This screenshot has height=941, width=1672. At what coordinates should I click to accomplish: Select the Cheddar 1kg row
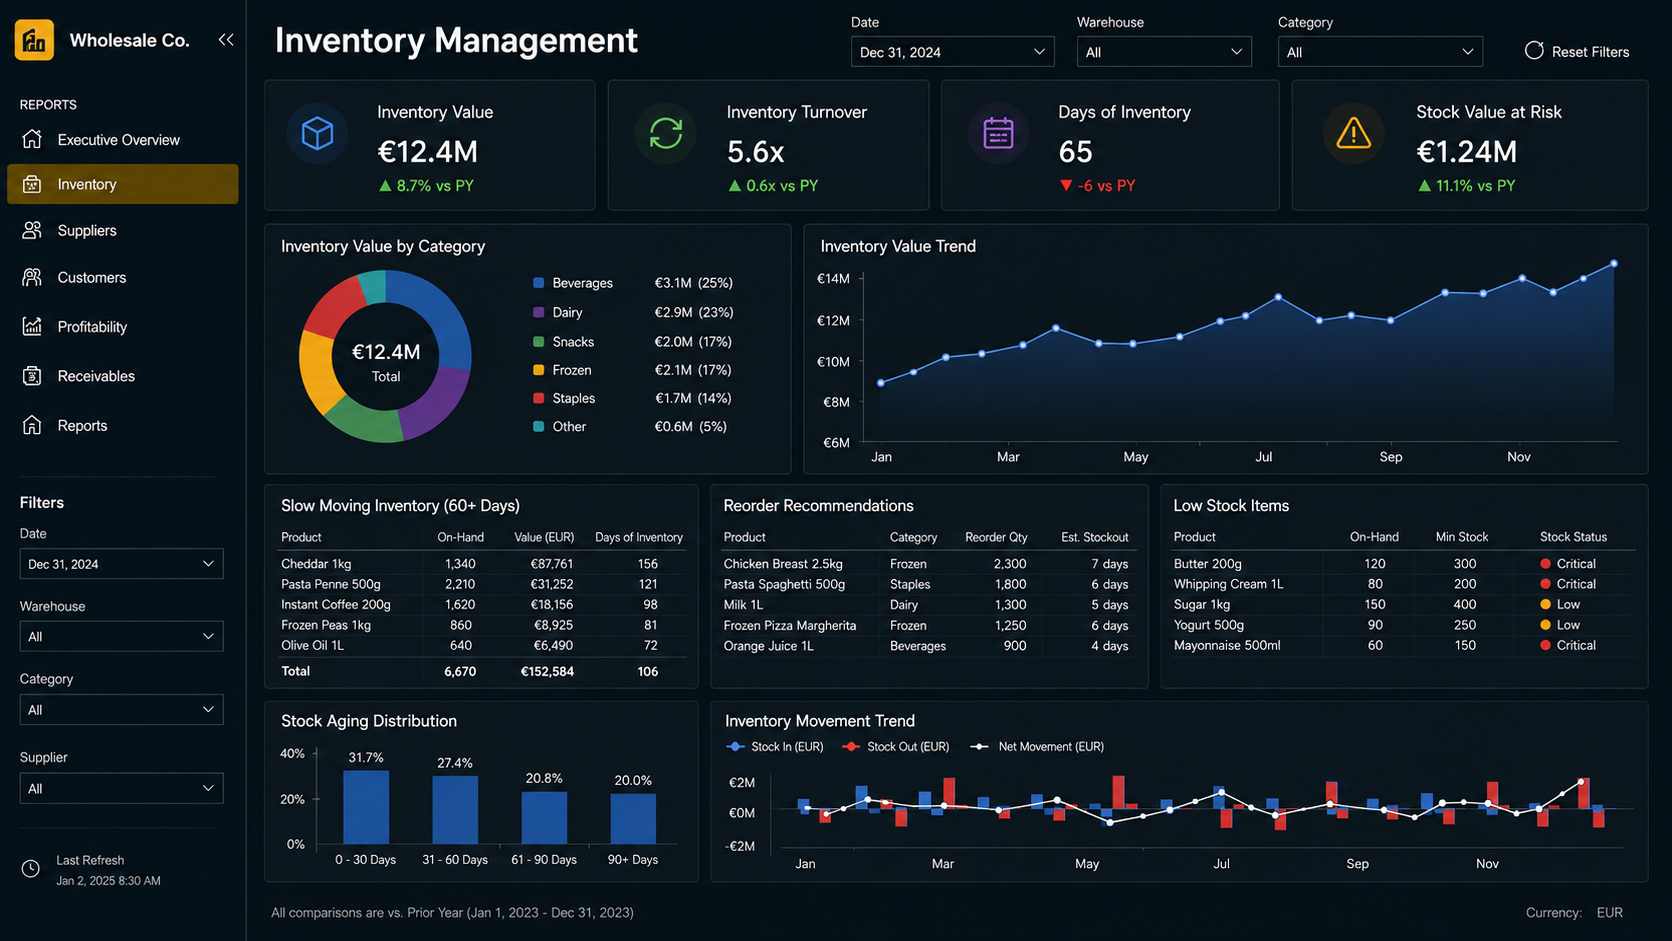(x=482, y=564)
